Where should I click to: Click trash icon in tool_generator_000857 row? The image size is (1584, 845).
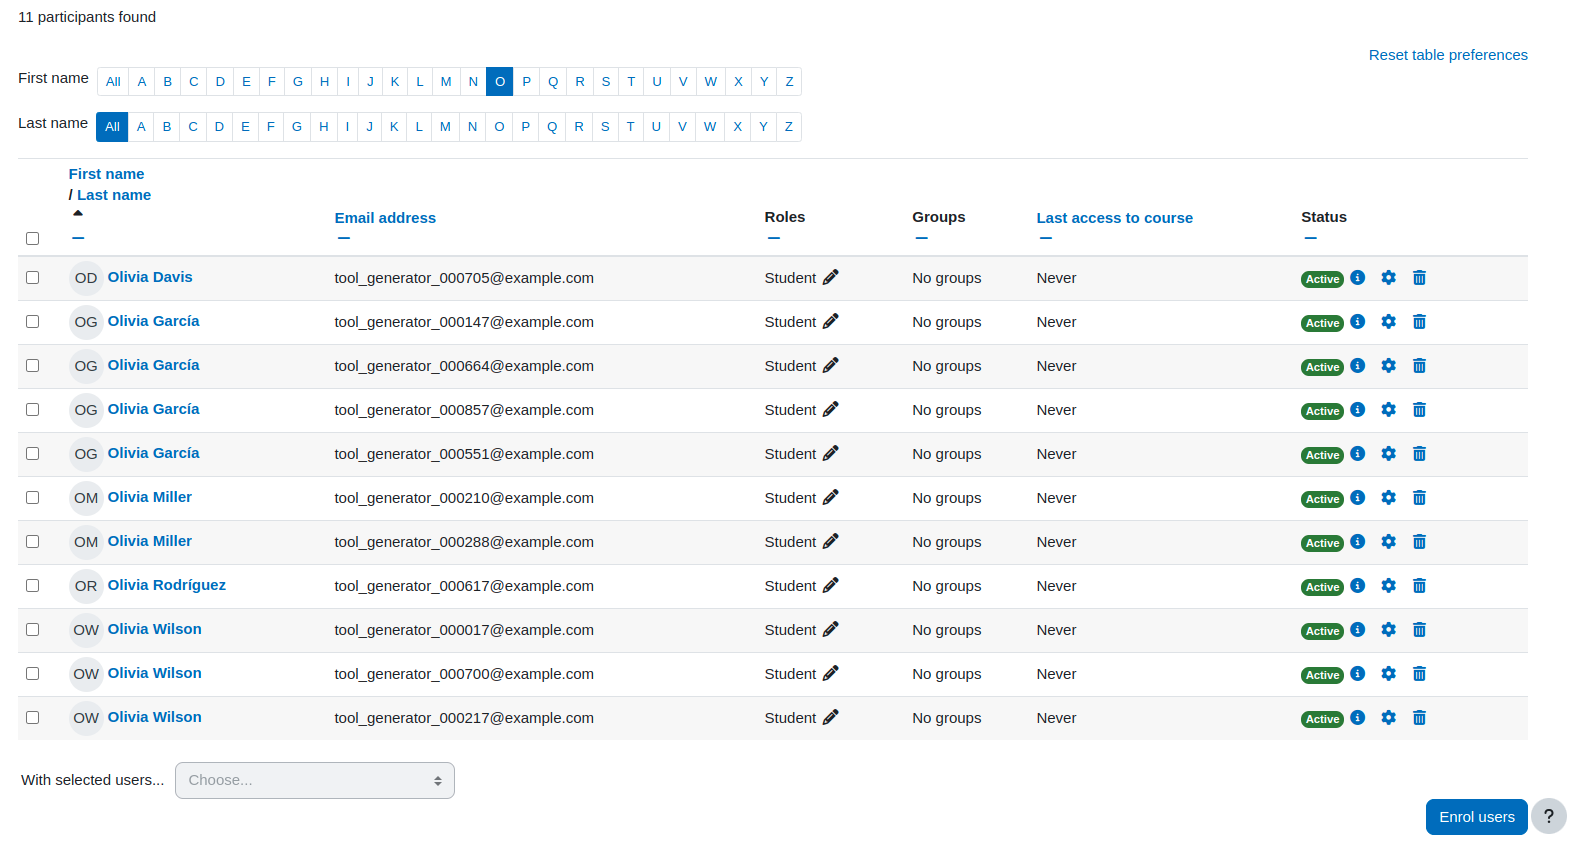[1419, 409]
